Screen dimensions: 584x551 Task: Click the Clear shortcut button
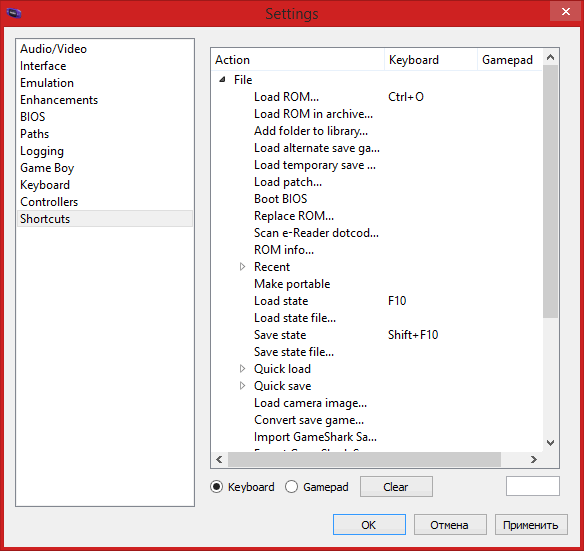(396, 487)
